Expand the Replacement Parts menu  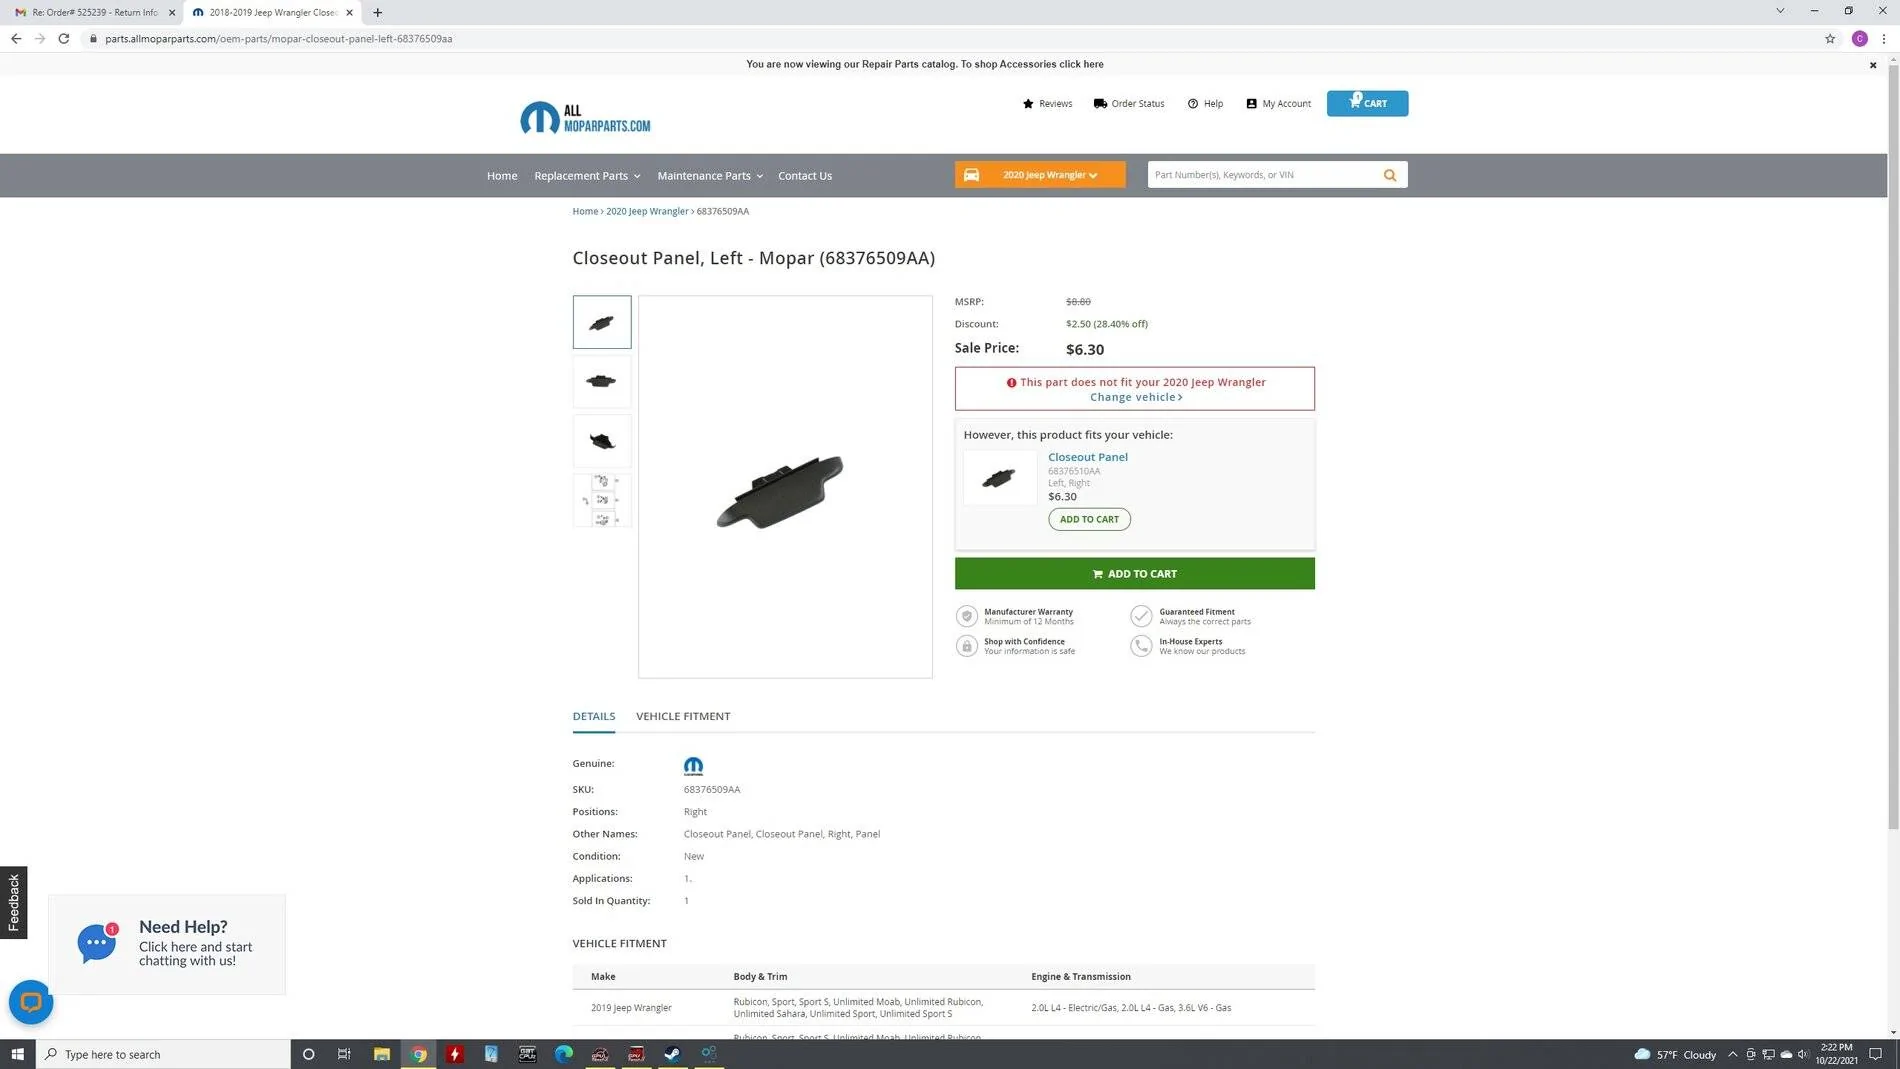coord(587,175)
